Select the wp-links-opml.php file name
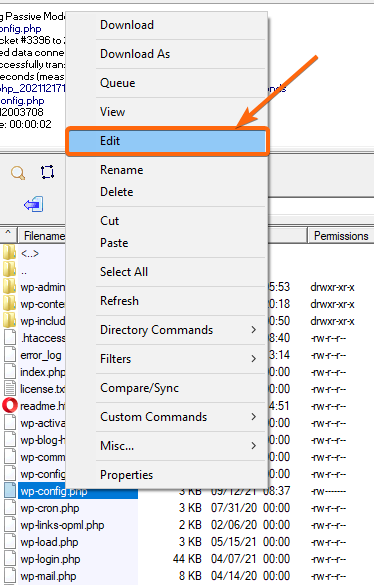Screen dimensions: 374x585 click(62, 525)
